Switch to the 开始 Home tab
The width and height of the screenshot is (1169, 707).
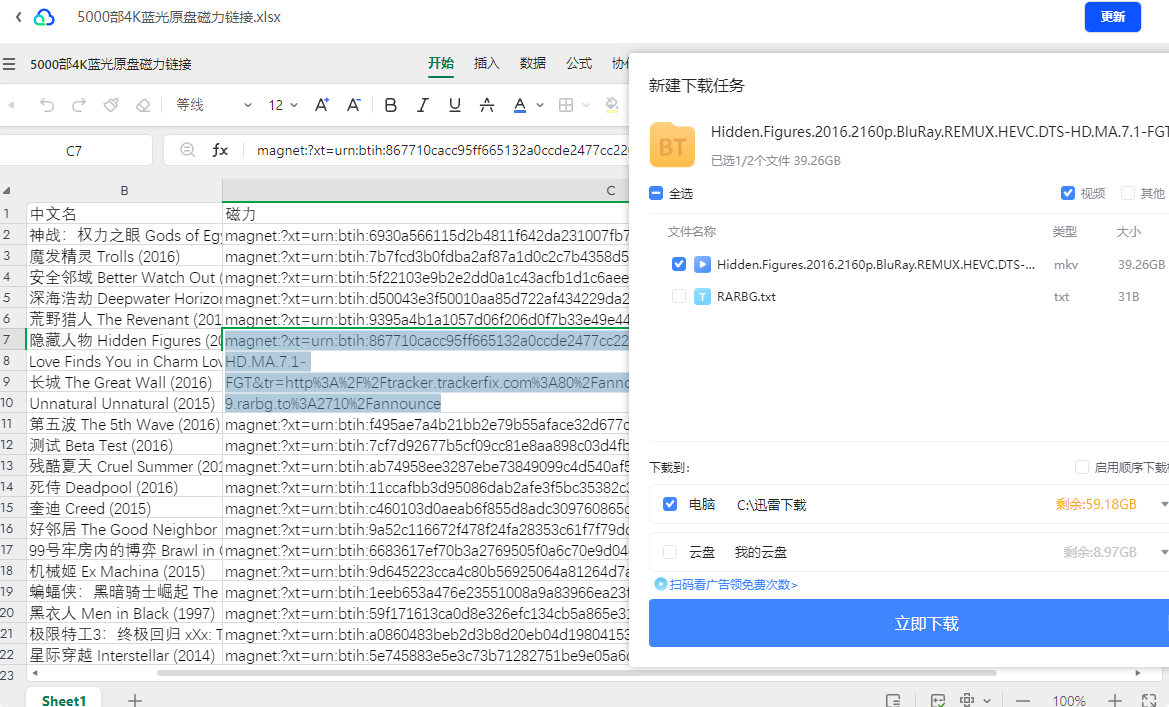[x=441, y=63]
